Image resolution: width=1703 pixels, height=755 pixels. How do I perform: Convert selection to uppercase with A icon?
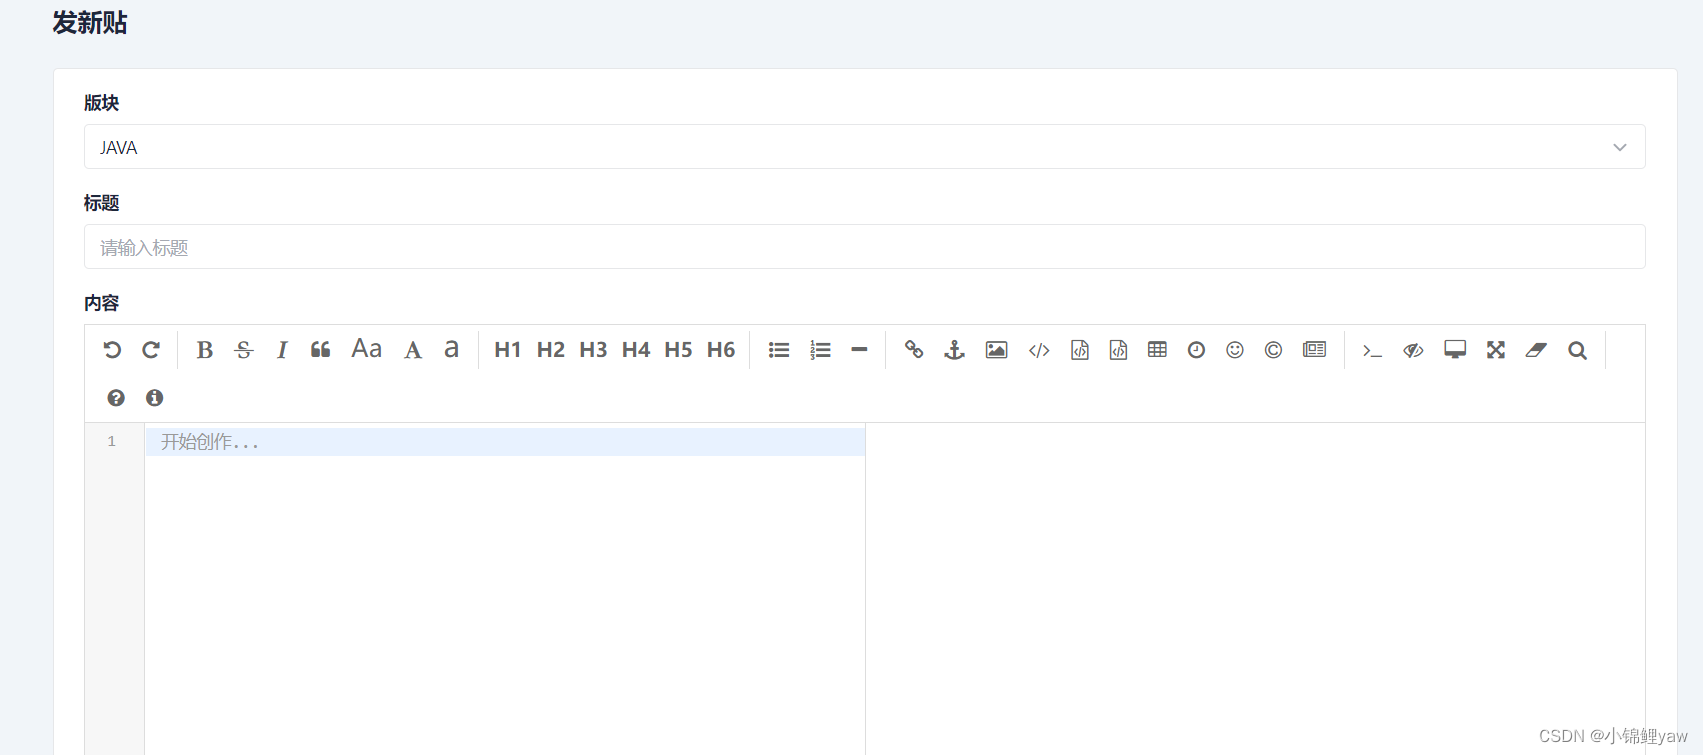tap(413, 350)
